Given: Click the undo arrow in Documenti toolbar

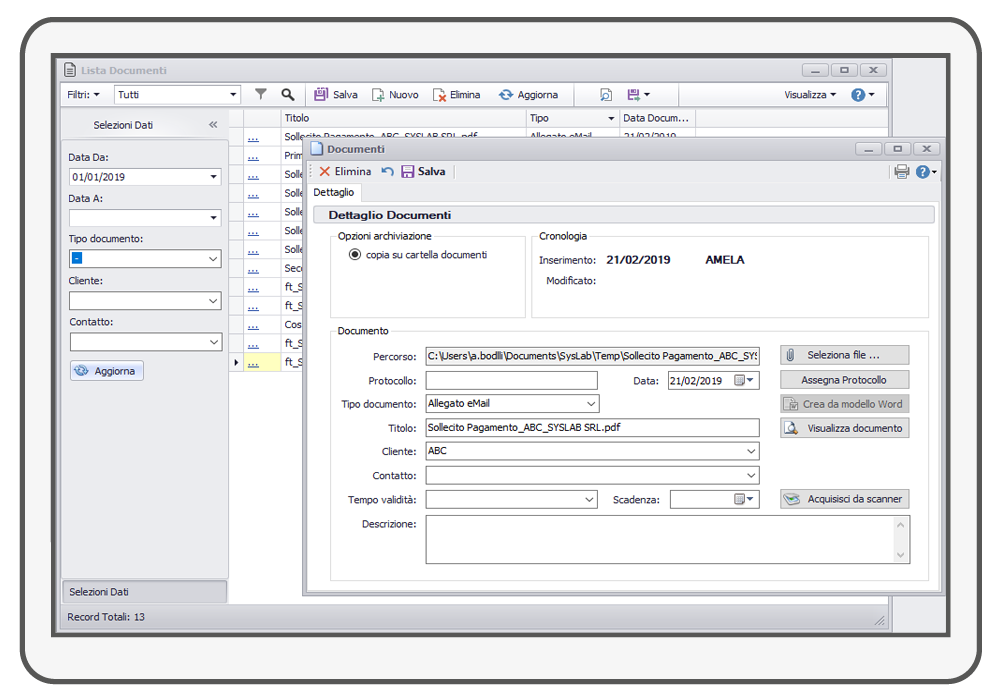Looking at the screenshot, I should point(387,171).
